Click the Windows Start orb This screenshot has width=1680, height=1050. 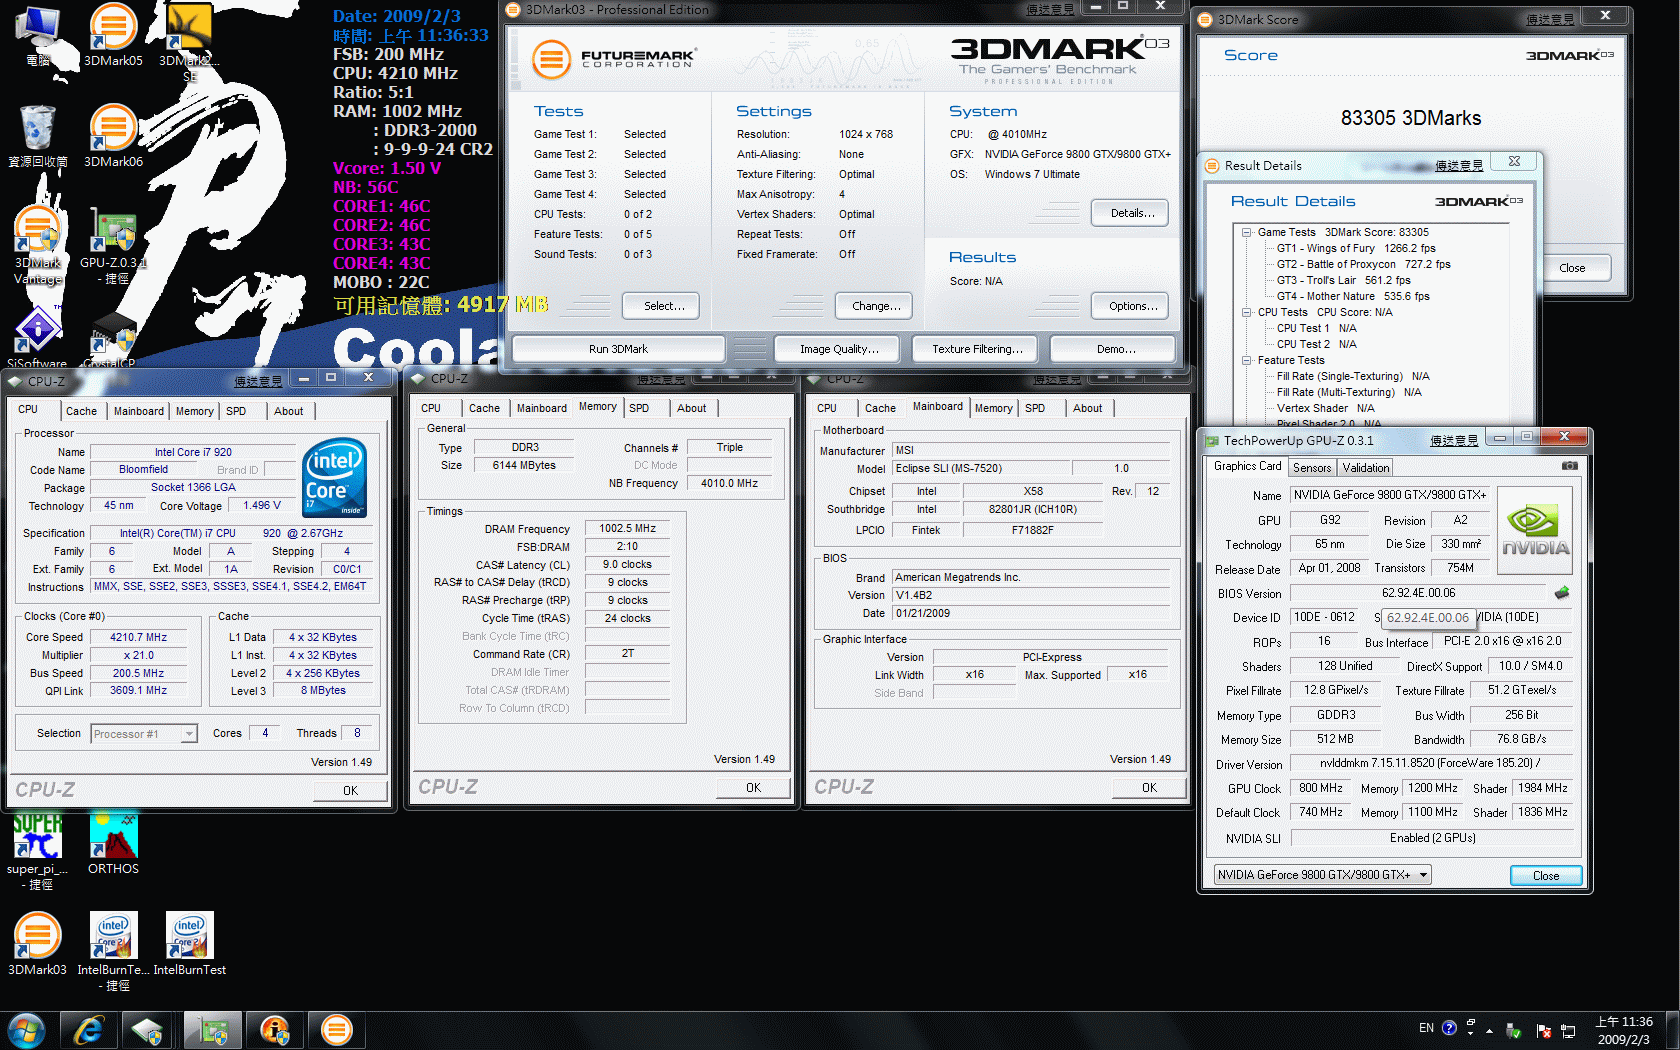(27, 1030)
